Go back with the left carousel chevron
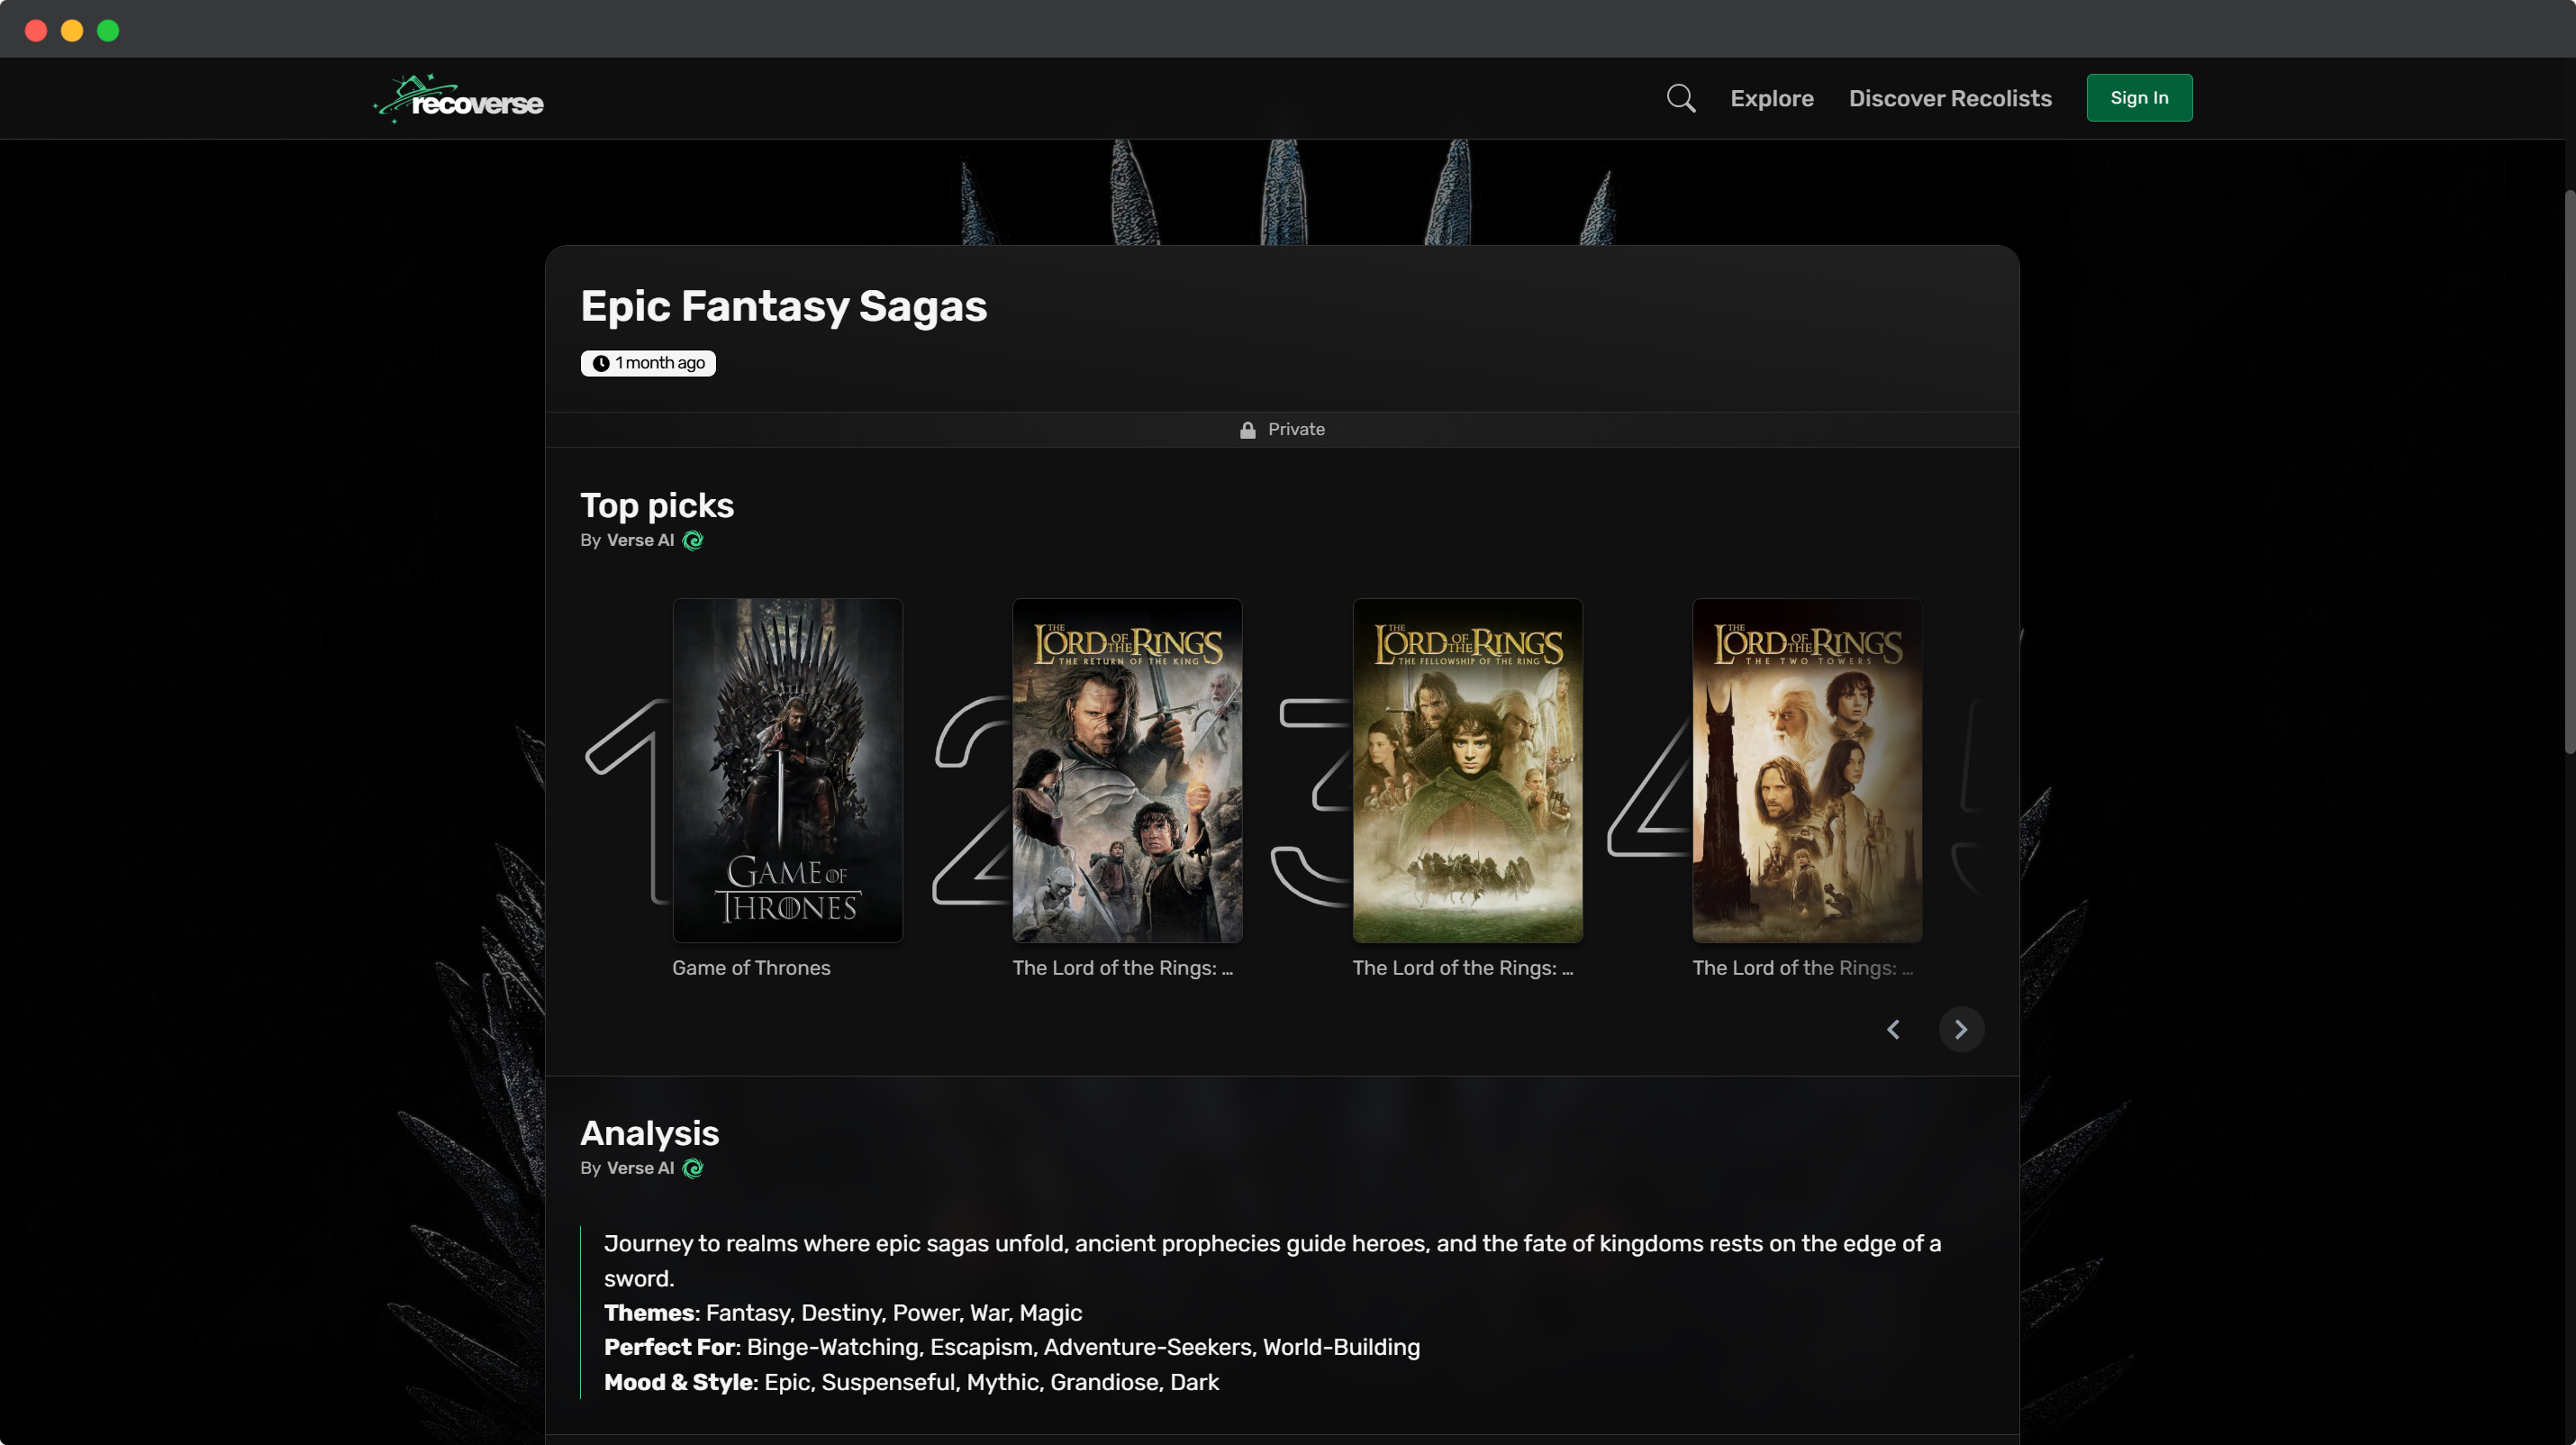Screen dimensions: 2576x1445 pyautogui.click(x=1893, y=1029)
